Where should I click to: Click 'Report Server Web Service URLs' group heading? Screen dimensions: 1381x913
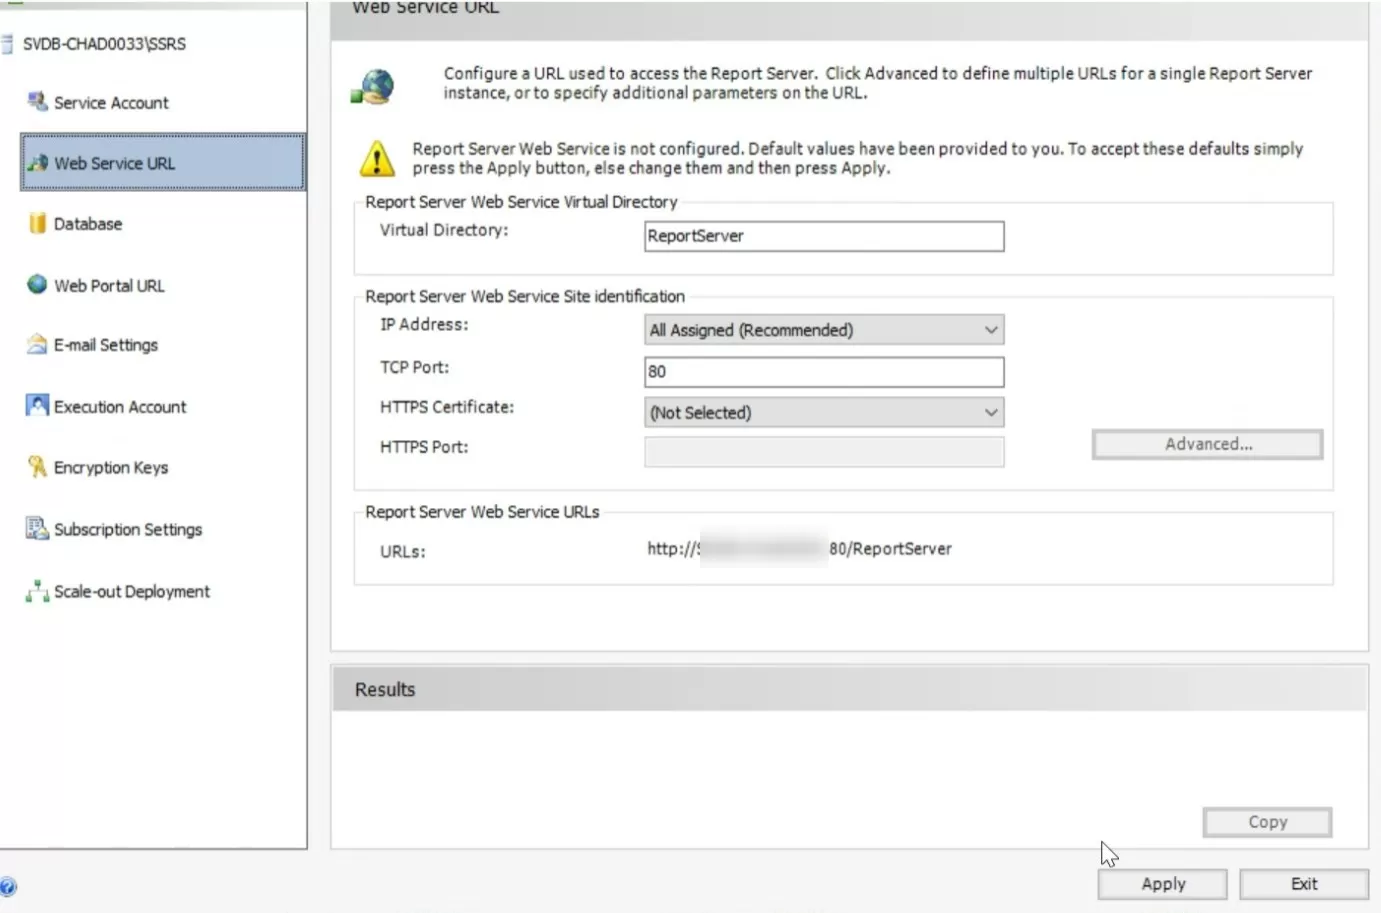click(482, 512)
